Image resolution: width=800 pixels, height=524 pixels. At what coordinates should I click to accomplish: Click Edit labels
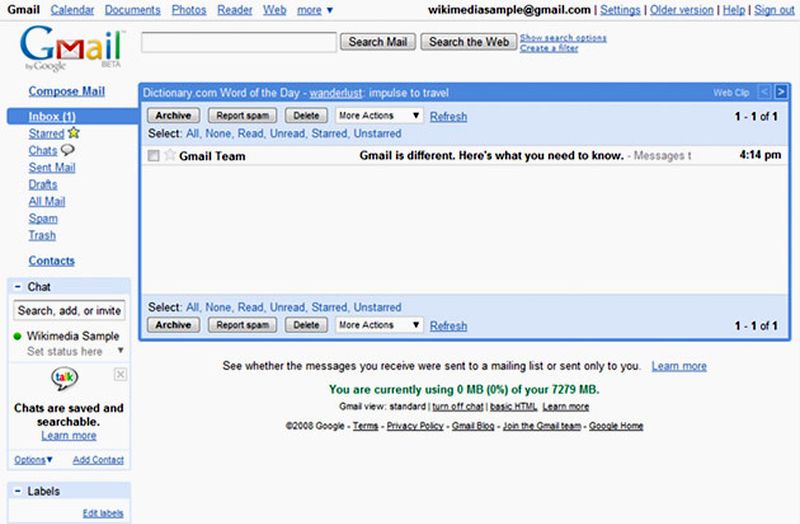(103, 513)
